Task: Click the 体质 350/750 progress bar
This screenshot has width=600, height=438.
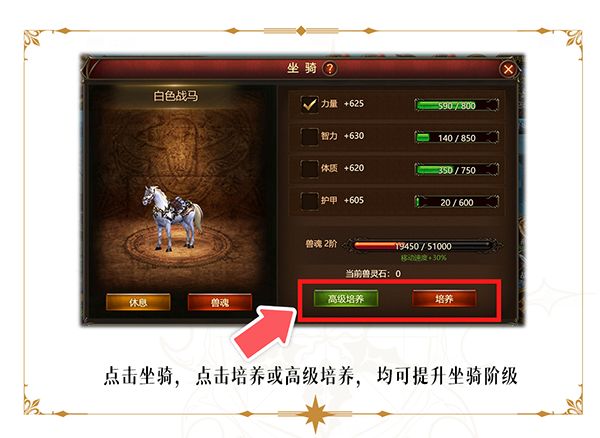Action: [x=457, y=169]
